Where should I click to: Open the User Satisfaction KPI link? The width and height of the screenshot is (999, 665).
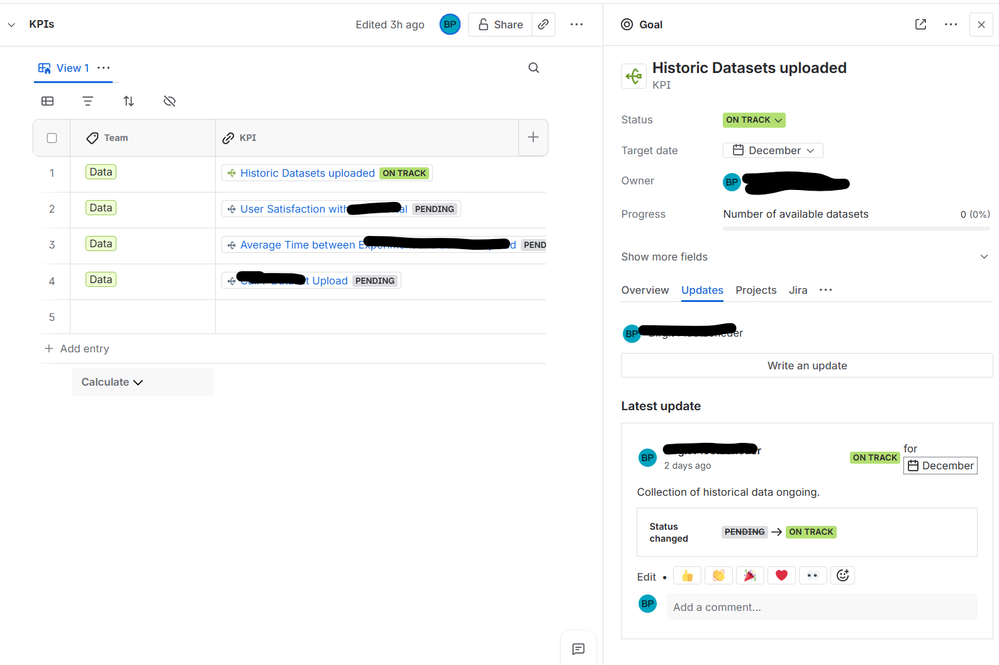tap(324, 209)
